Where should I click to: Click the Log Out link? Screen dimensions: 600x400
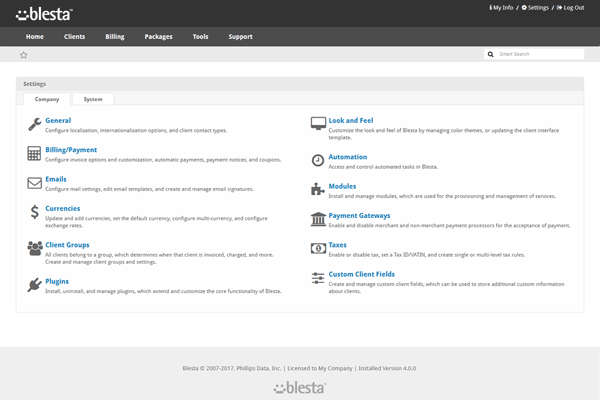570,8
